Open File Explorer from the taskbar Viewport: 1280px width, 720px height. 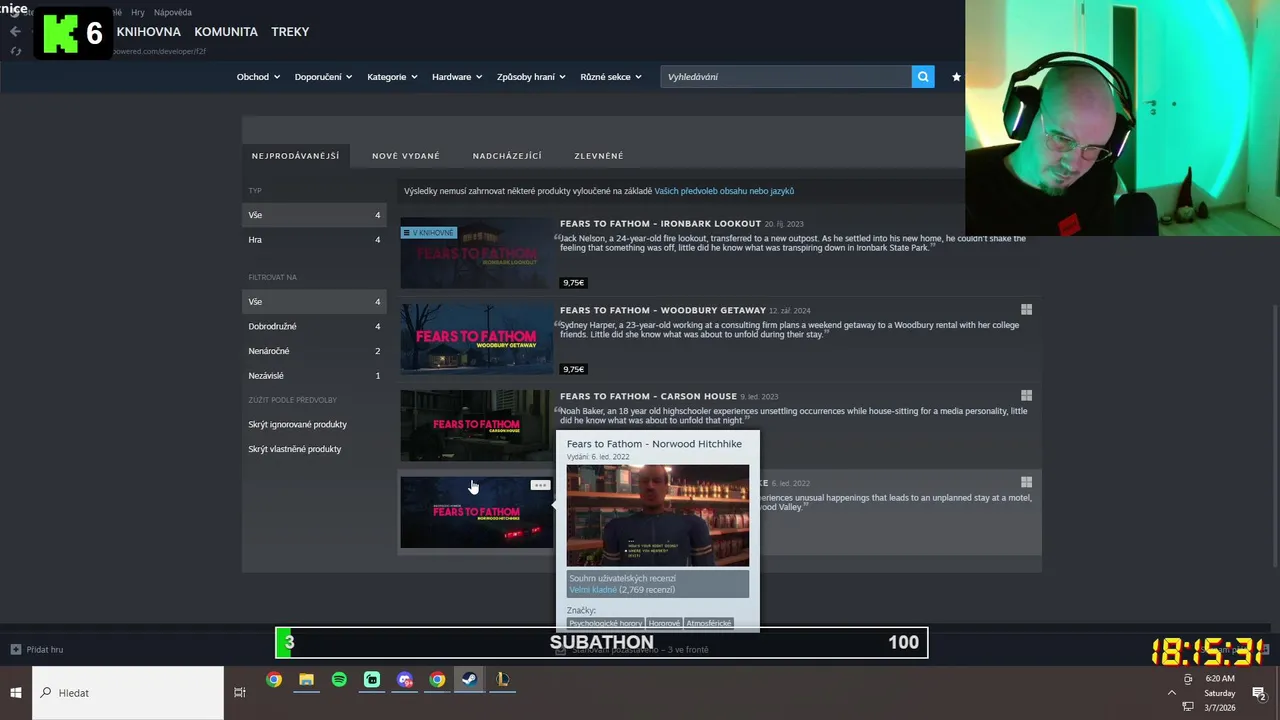pos(306,680)
